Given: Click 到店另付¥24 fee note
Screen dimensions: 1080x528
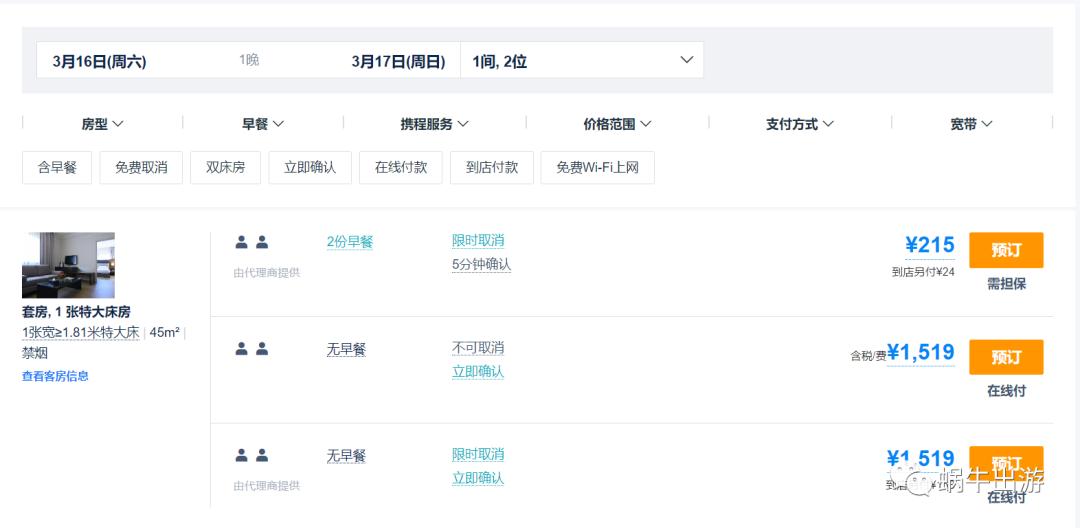Looking at the screenshot, I should coord(923,272).
